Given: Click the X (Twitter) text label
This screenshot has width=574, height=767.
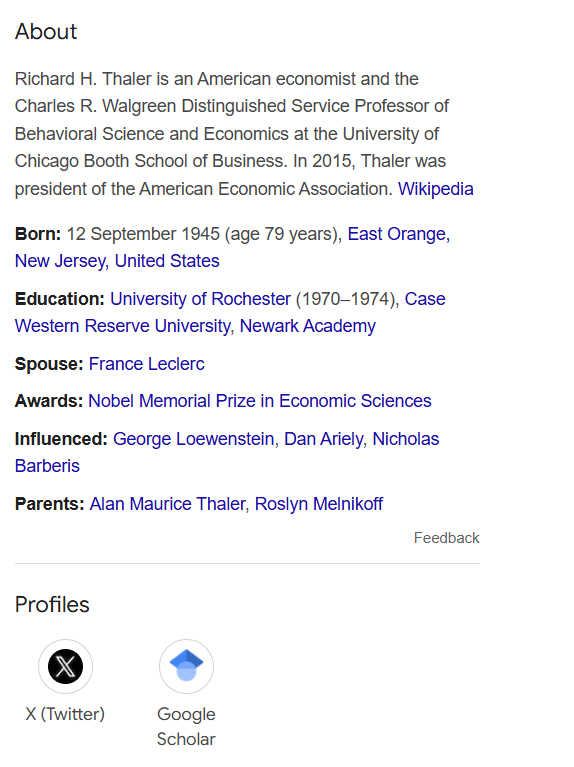Looking at the screenshot, I should pyautogui.click(x=65, y=714).
